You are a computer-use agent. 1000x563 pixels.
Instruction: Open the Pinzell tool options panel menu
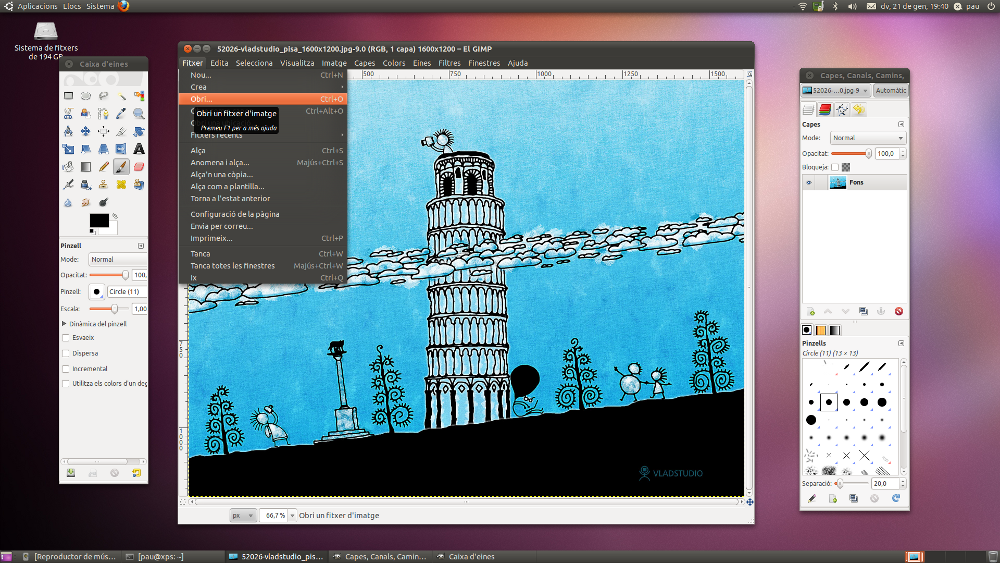[141, 245]
